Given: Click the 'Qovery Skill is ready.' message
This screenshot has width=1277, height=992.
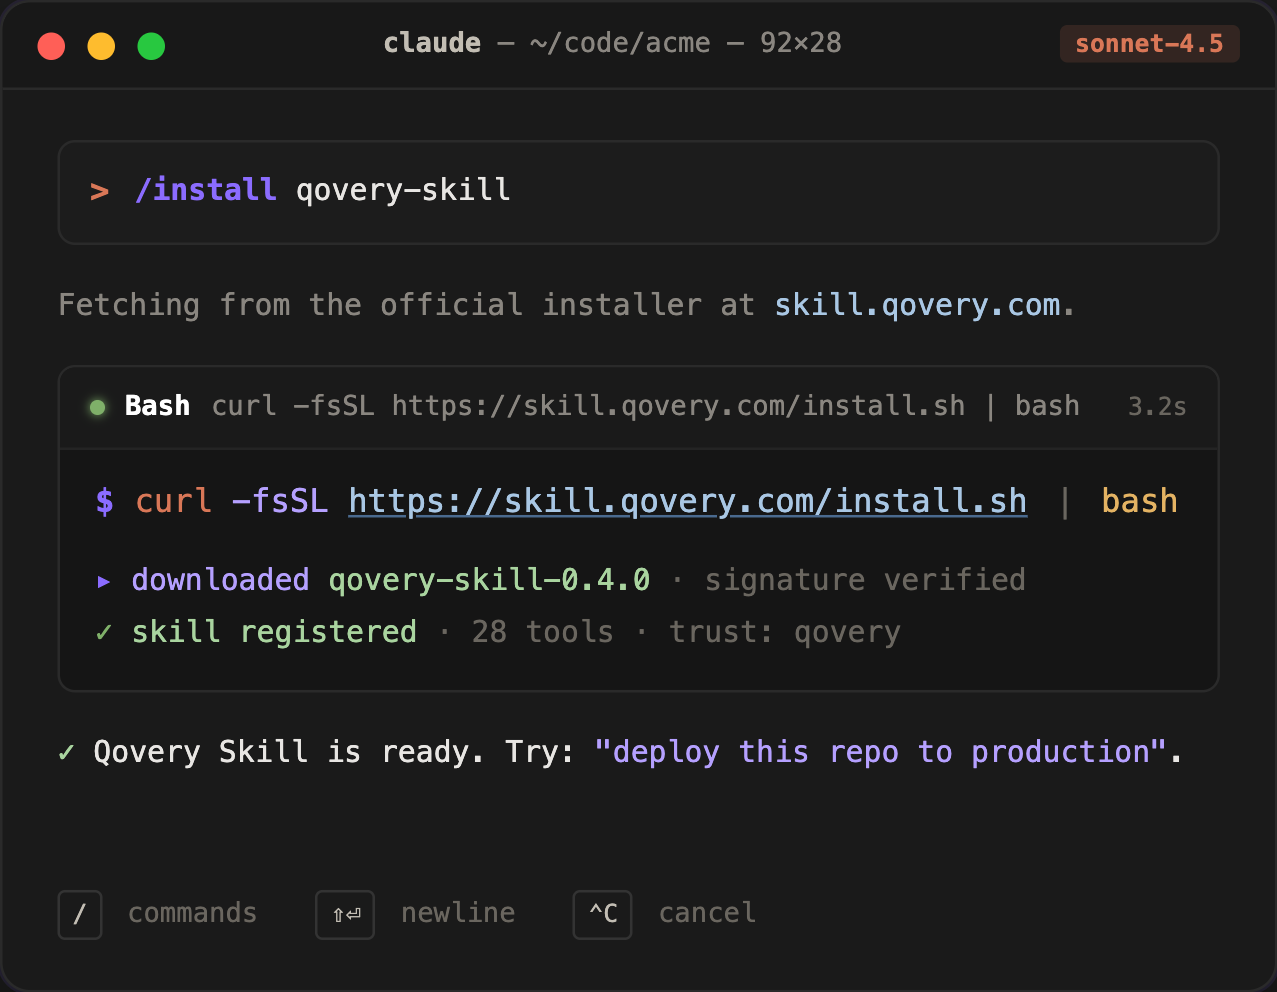Looking at the screenshot, I should (x=289, y=752).
